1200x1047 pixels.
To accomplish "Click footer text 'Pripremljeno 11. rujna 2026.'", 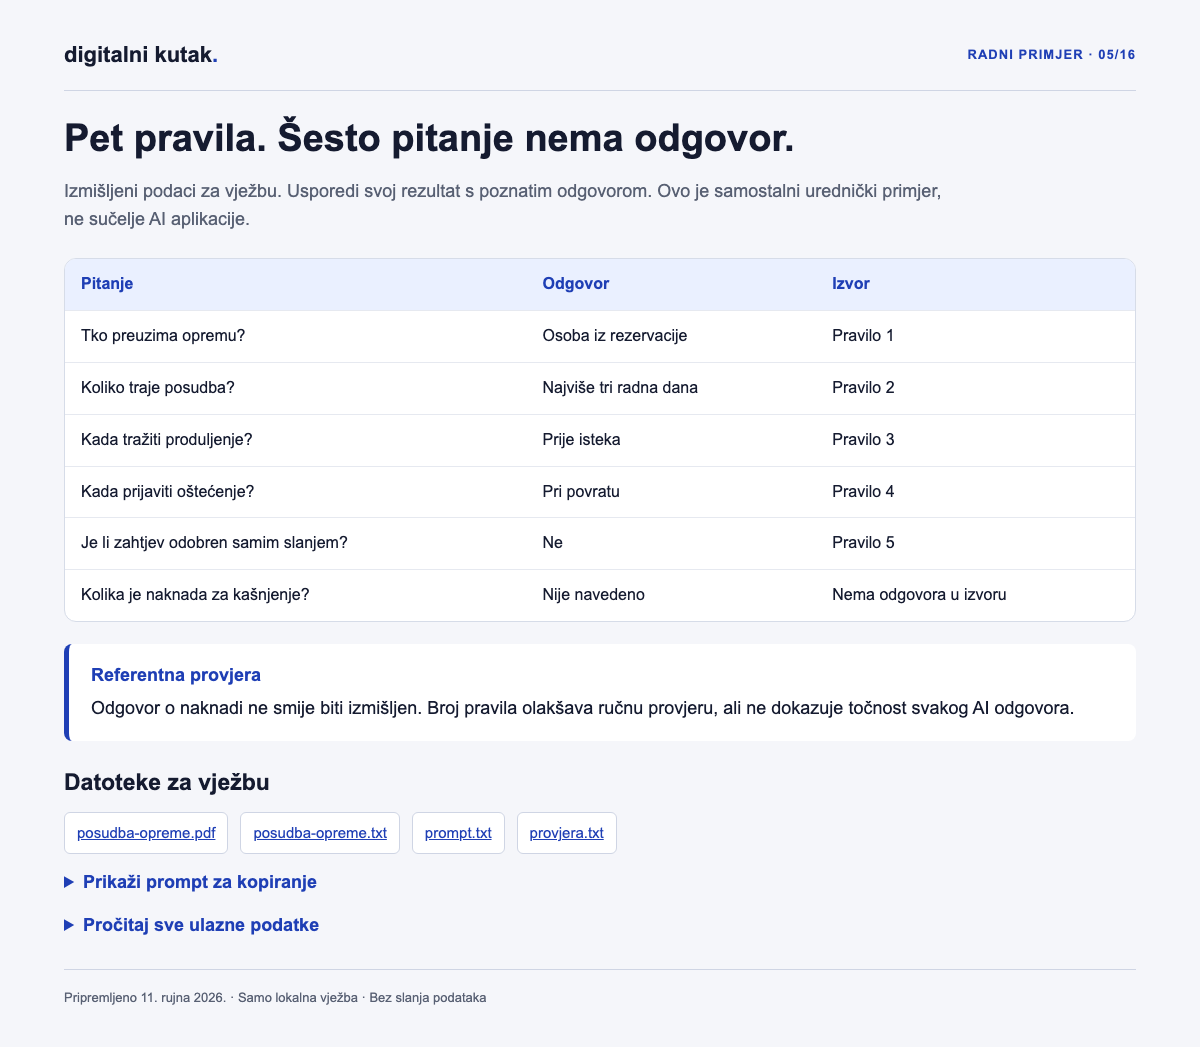I will click(146, 998).
